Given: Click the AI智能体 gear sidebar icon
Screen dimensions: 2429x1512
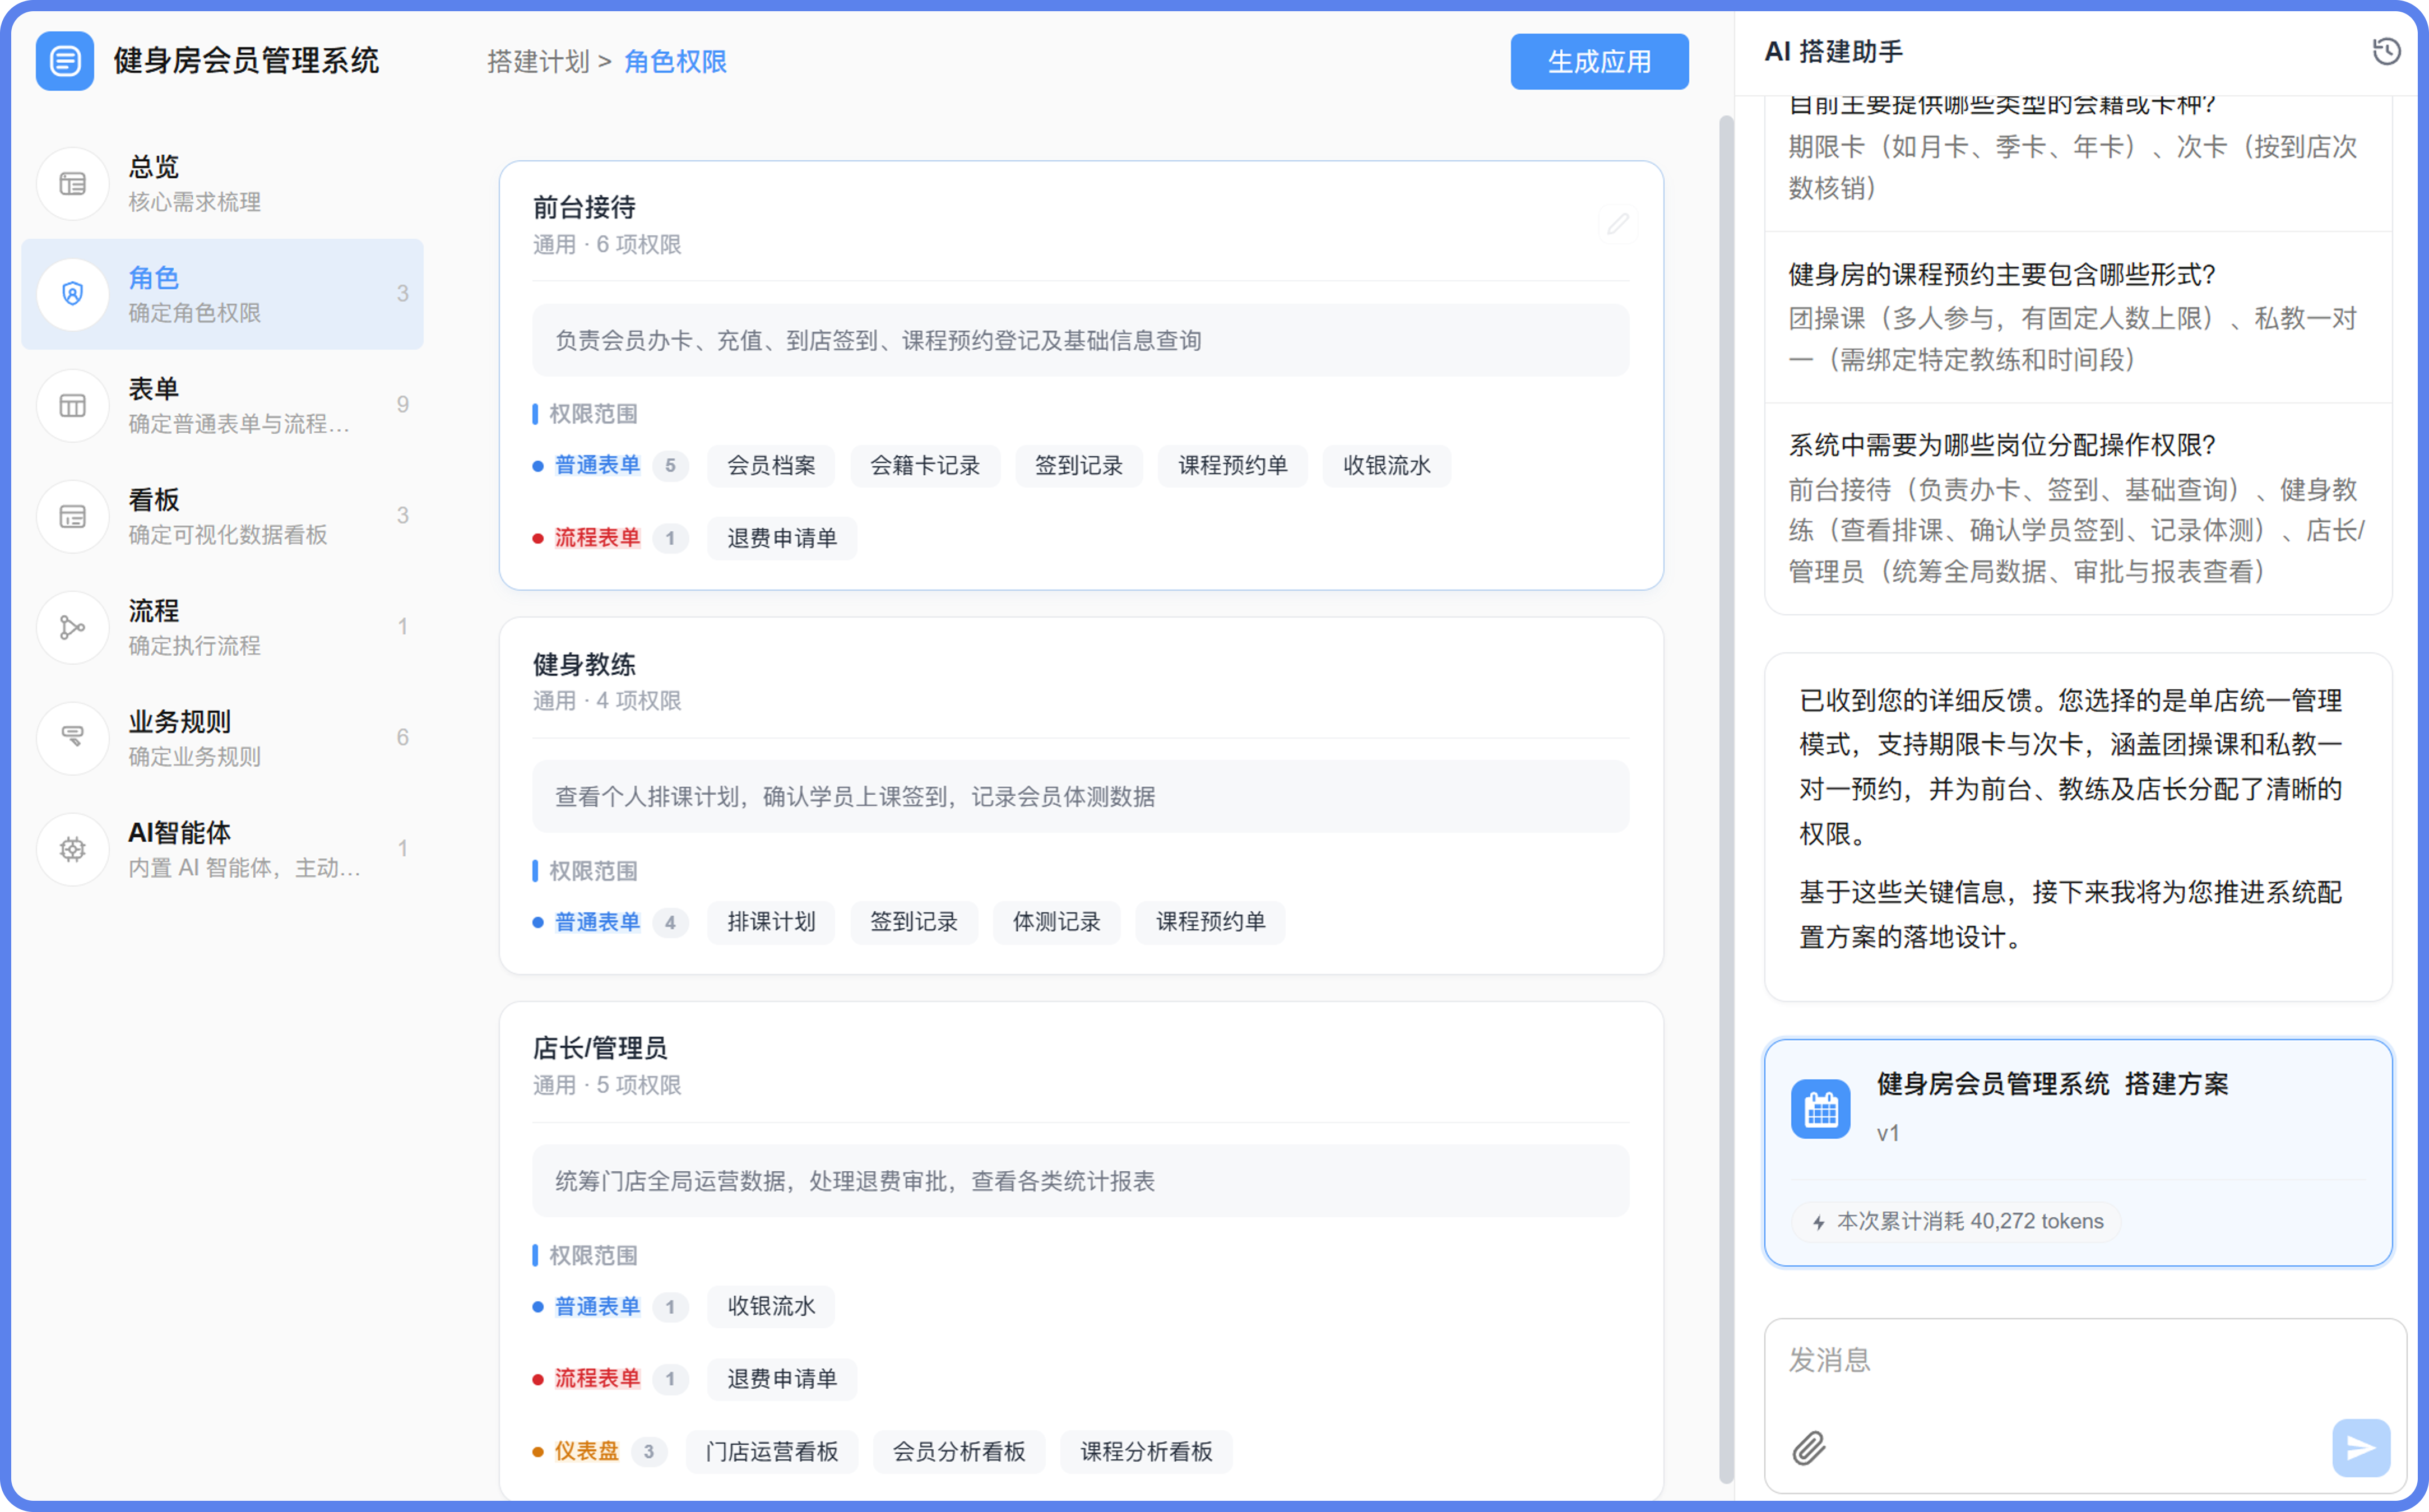Looking at the screenshot, I should [72, 849].
